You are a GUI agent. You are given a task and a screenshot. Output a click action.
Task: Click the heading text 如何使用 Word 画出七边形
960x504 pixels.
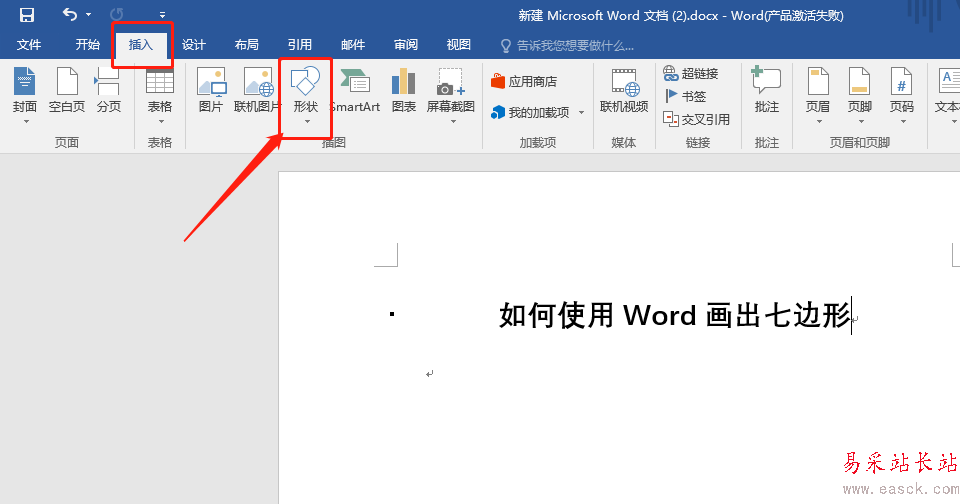[x=675, y=315]
